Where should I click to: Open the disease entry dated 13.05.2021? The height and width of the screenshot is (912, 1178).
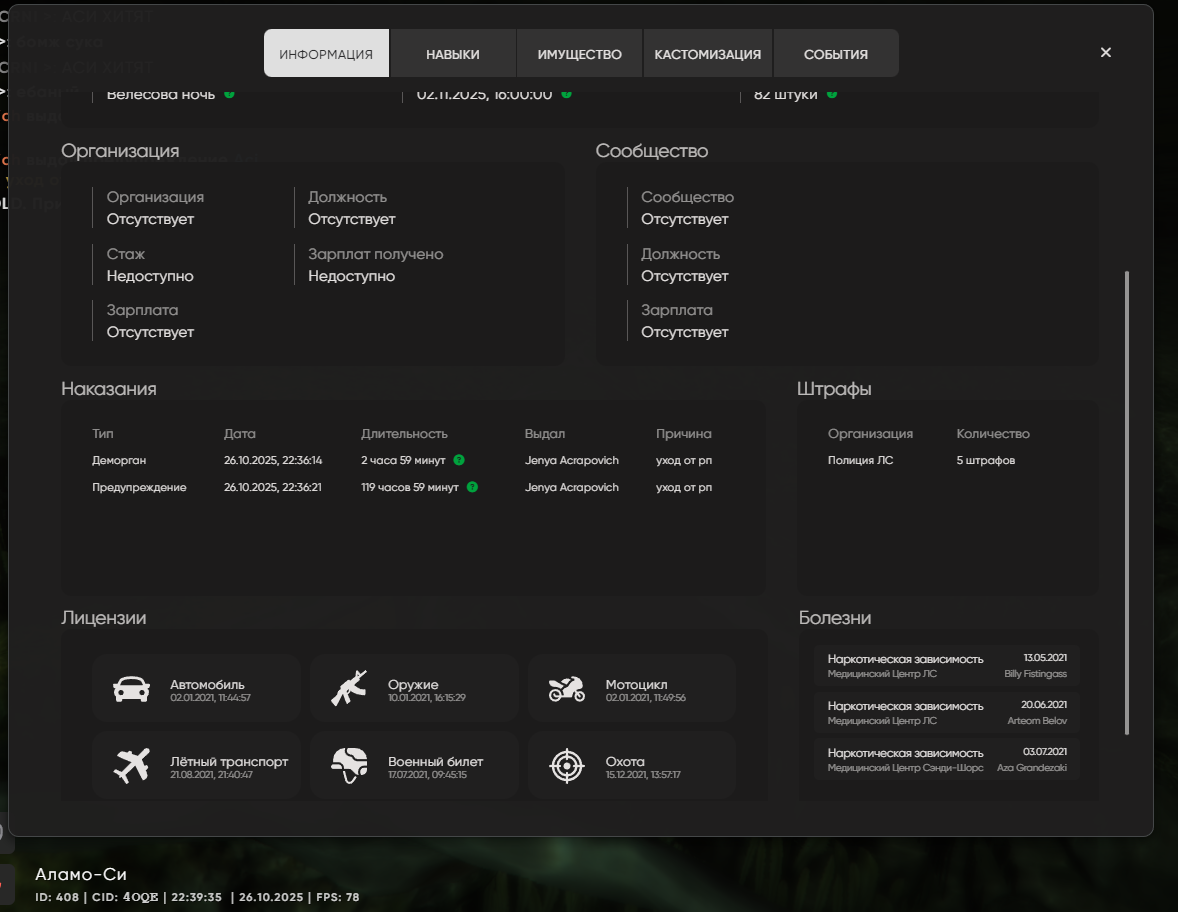click(x=946, y=665)
